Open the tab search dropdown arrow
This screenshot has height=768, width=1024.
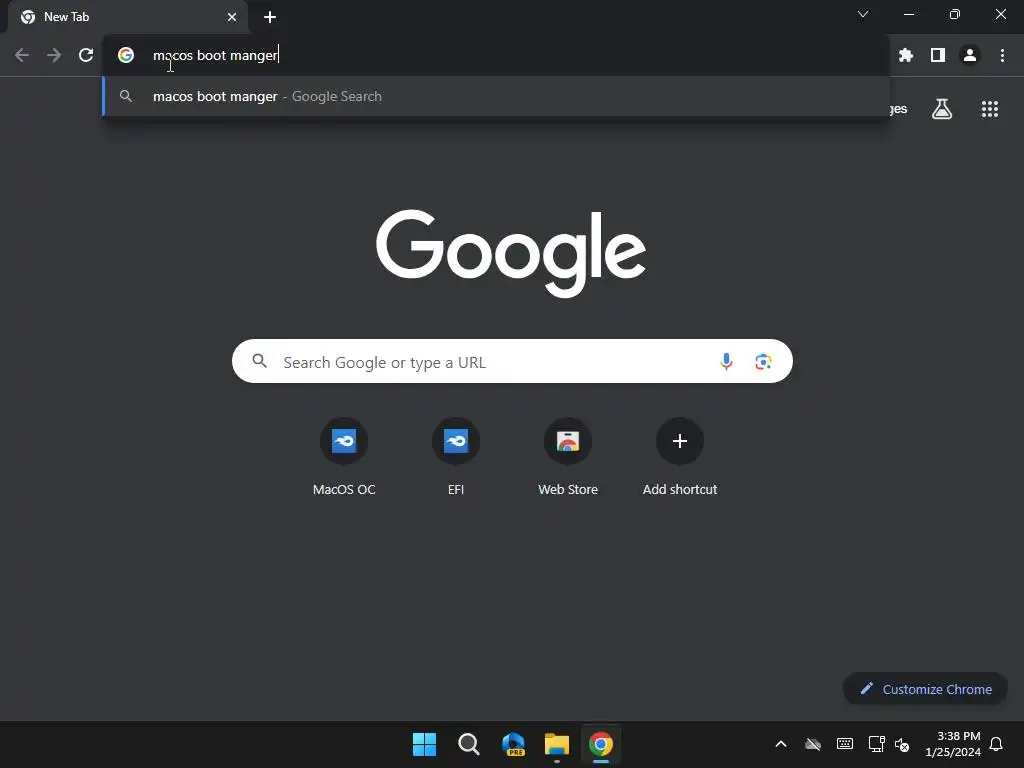pyautogui.click(x=863, y=14)
